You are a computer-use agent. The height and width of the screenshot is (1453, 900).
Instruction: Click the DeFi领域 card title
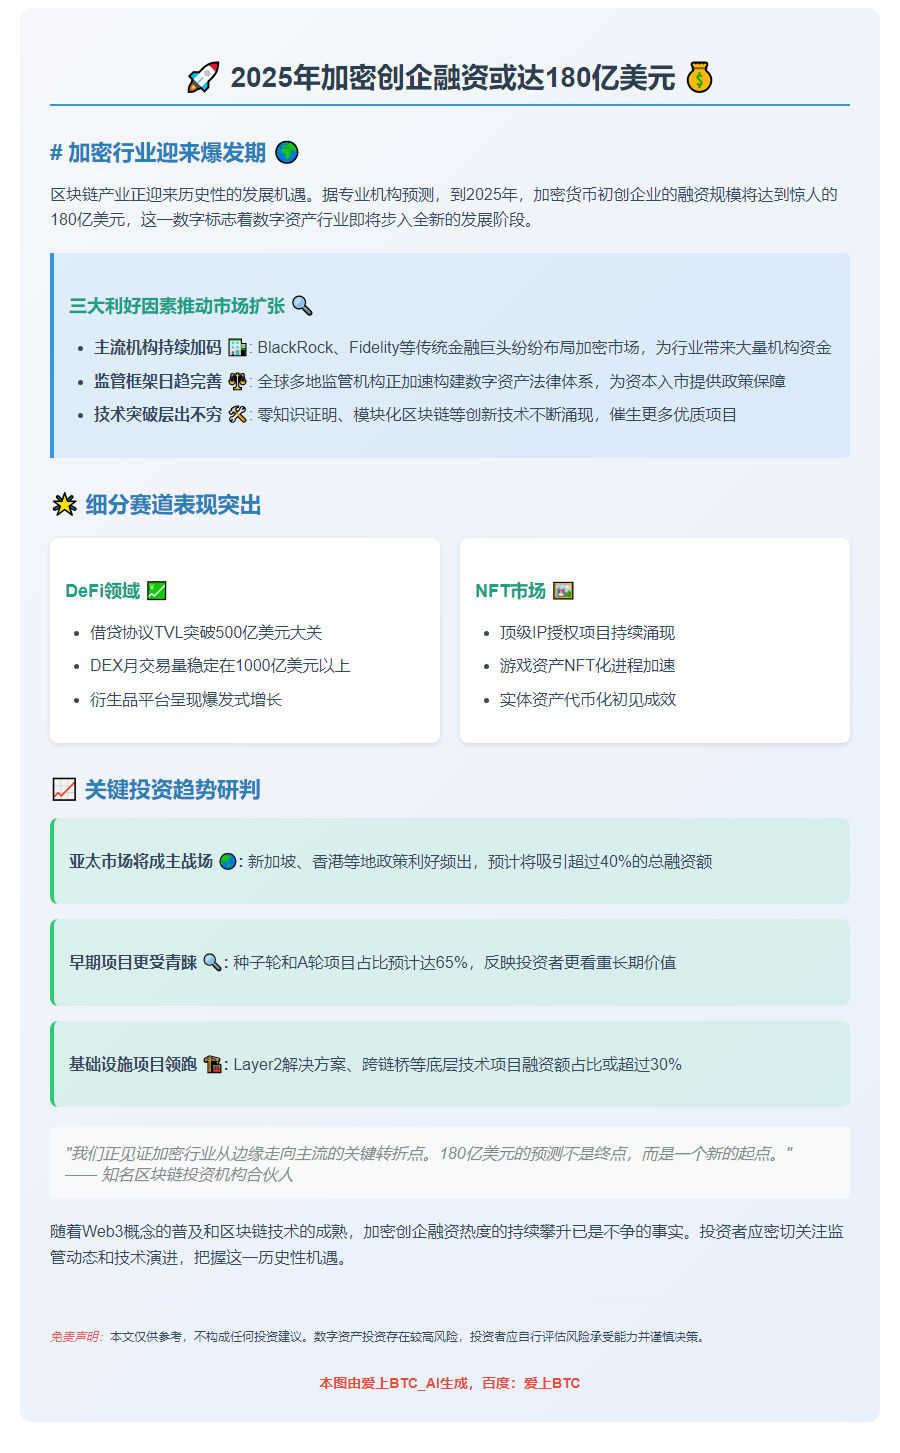pyautogui.click(x=103, y=591)
